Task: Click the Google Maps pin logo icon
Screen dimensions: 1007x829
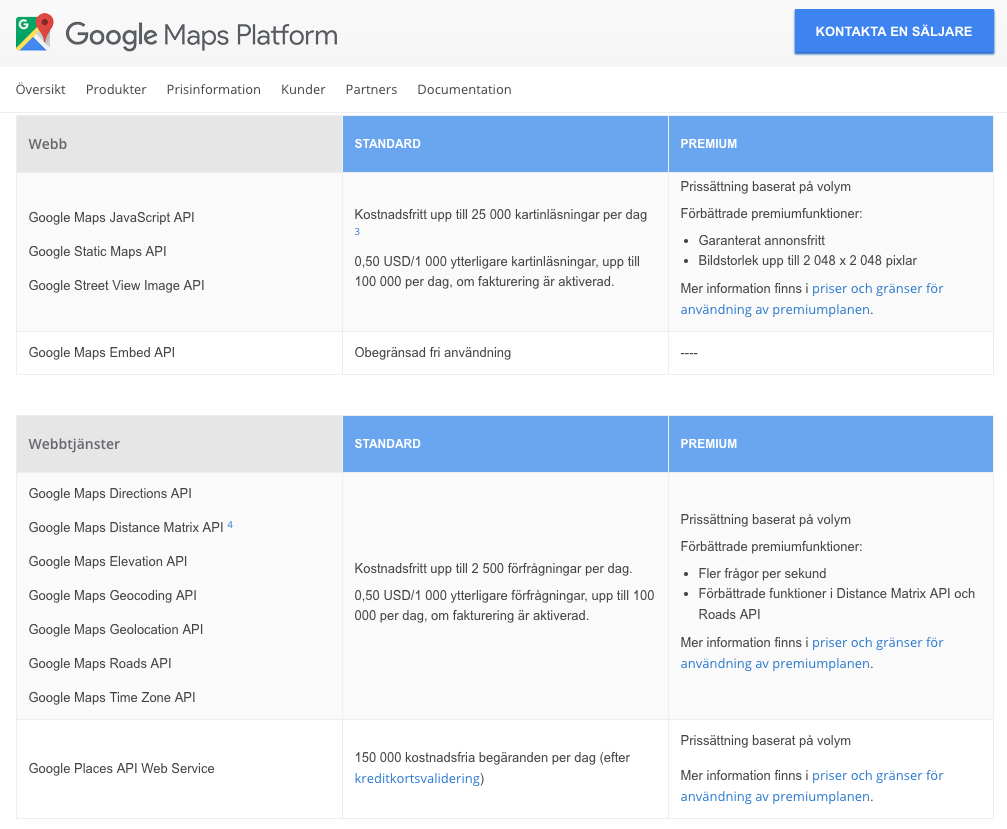Action: tap(34, 32)
